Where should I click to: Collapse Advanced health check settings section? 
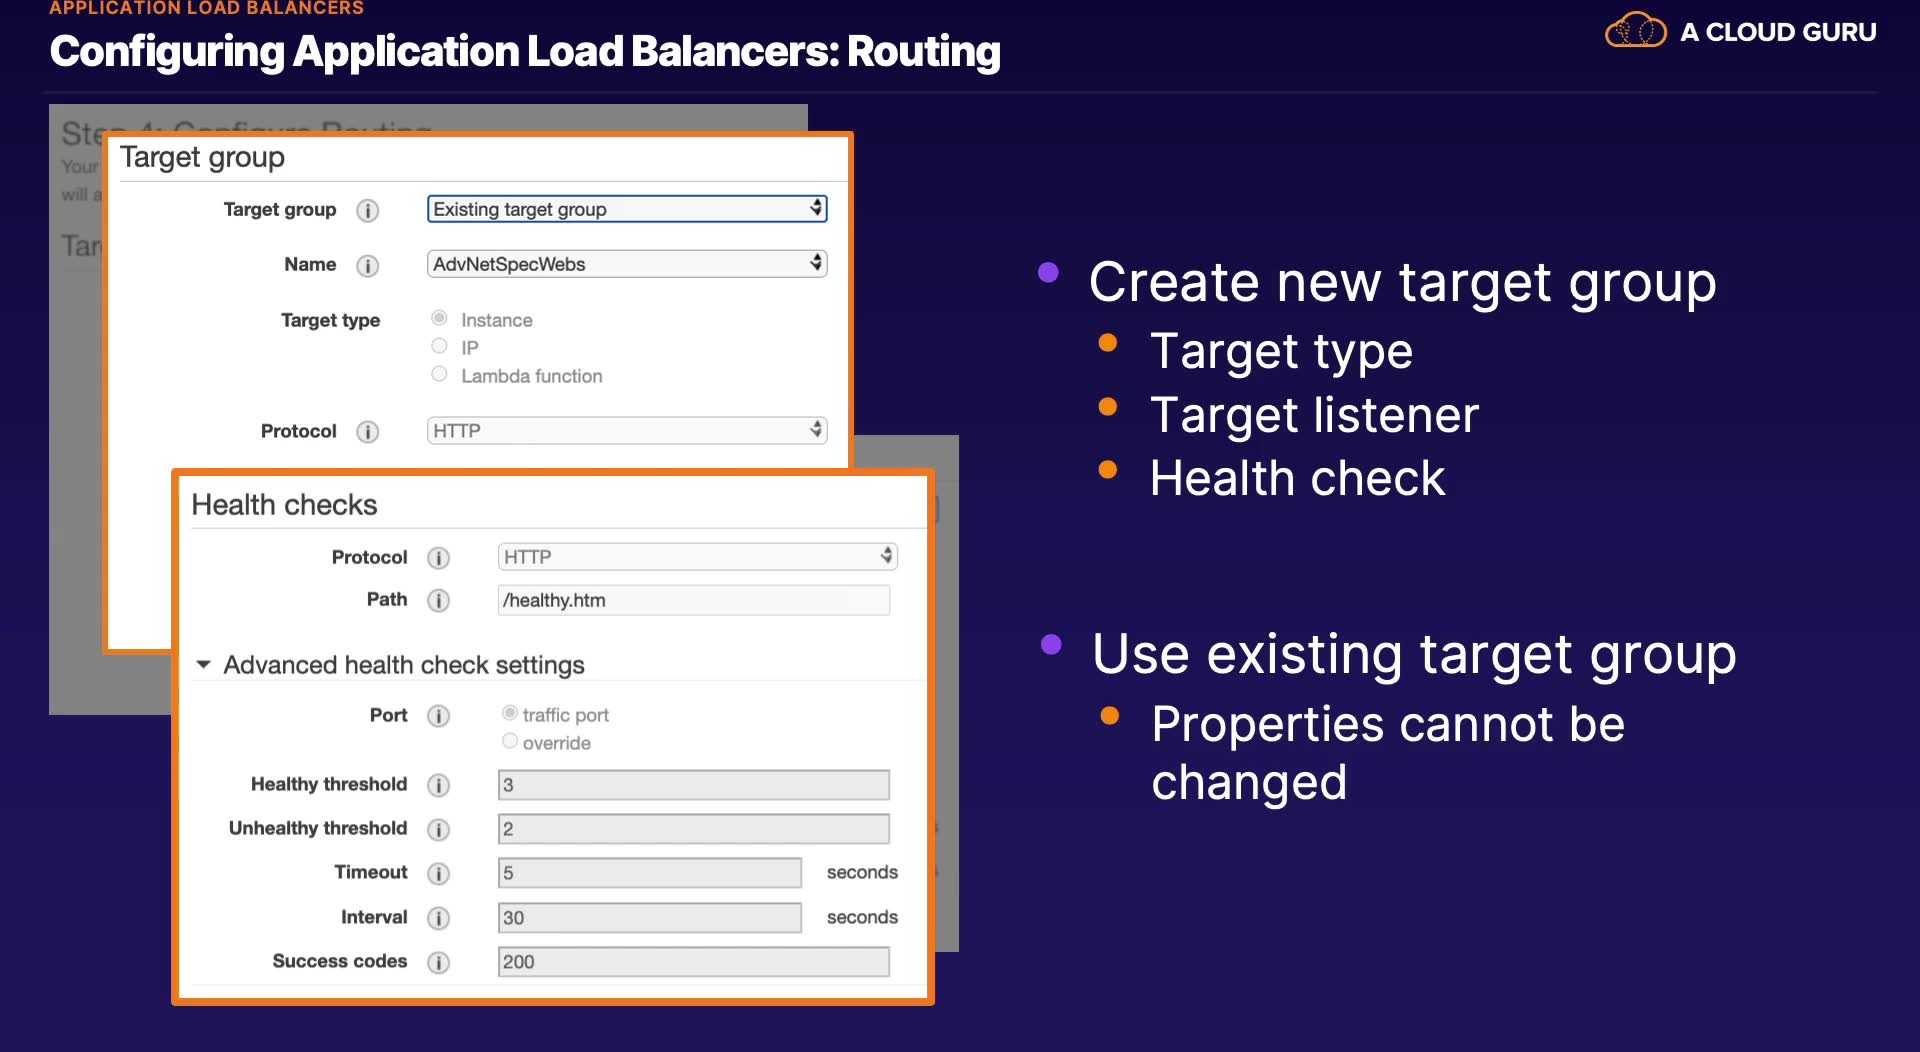pyautogui.click(x=203, y=664)
